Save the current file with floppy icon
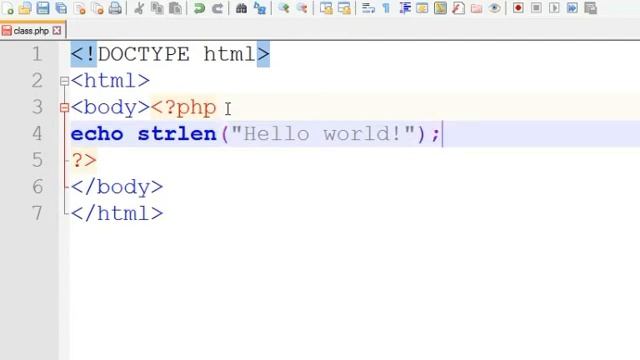The image size is (640, 360). coord(43,8)
